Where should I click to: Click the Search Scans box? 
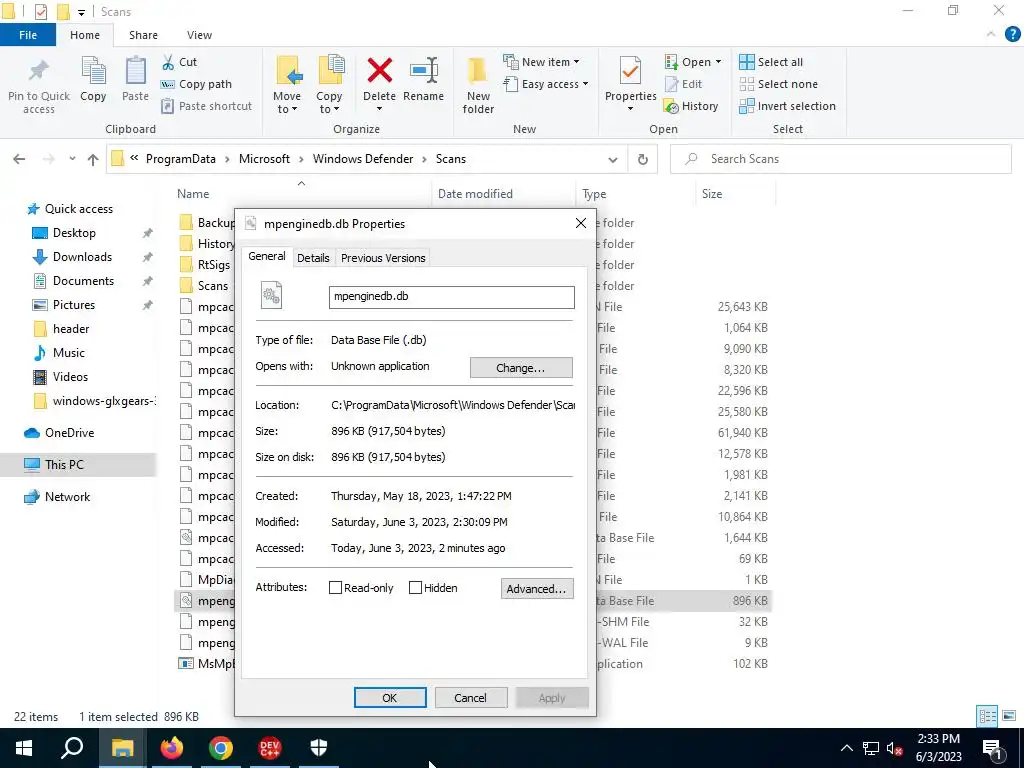[841, 159]
